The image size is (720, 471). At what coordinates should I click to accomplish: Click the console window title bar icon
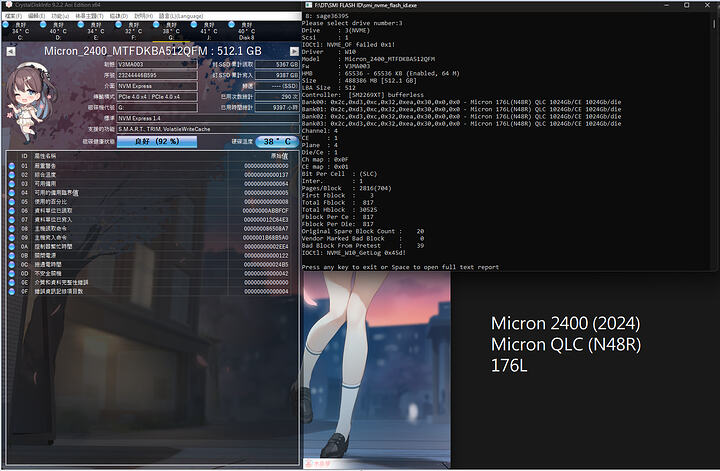coord(309,5)
